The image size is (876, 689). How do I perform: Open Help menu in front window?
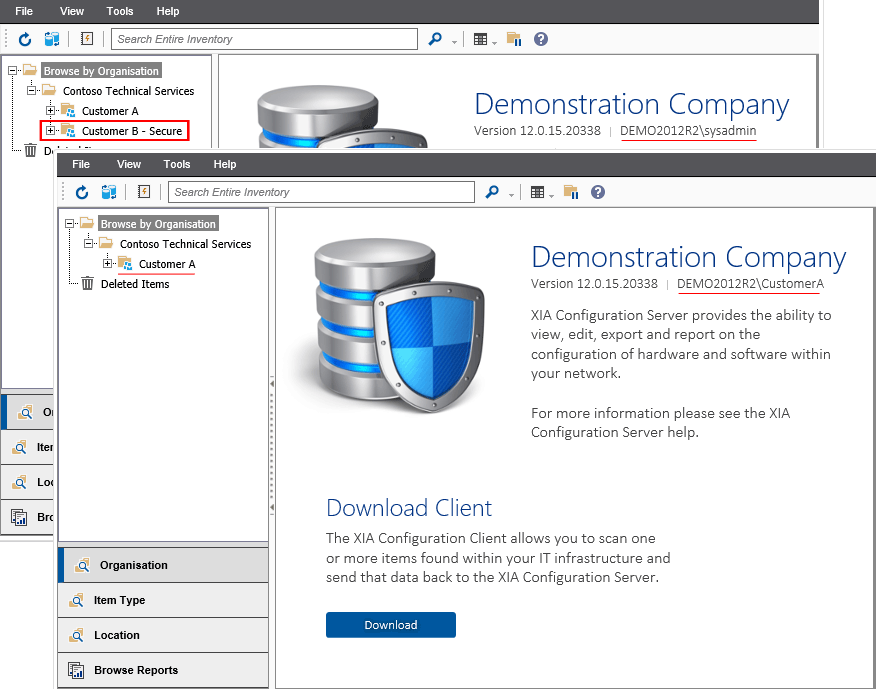tap(225, 164)
